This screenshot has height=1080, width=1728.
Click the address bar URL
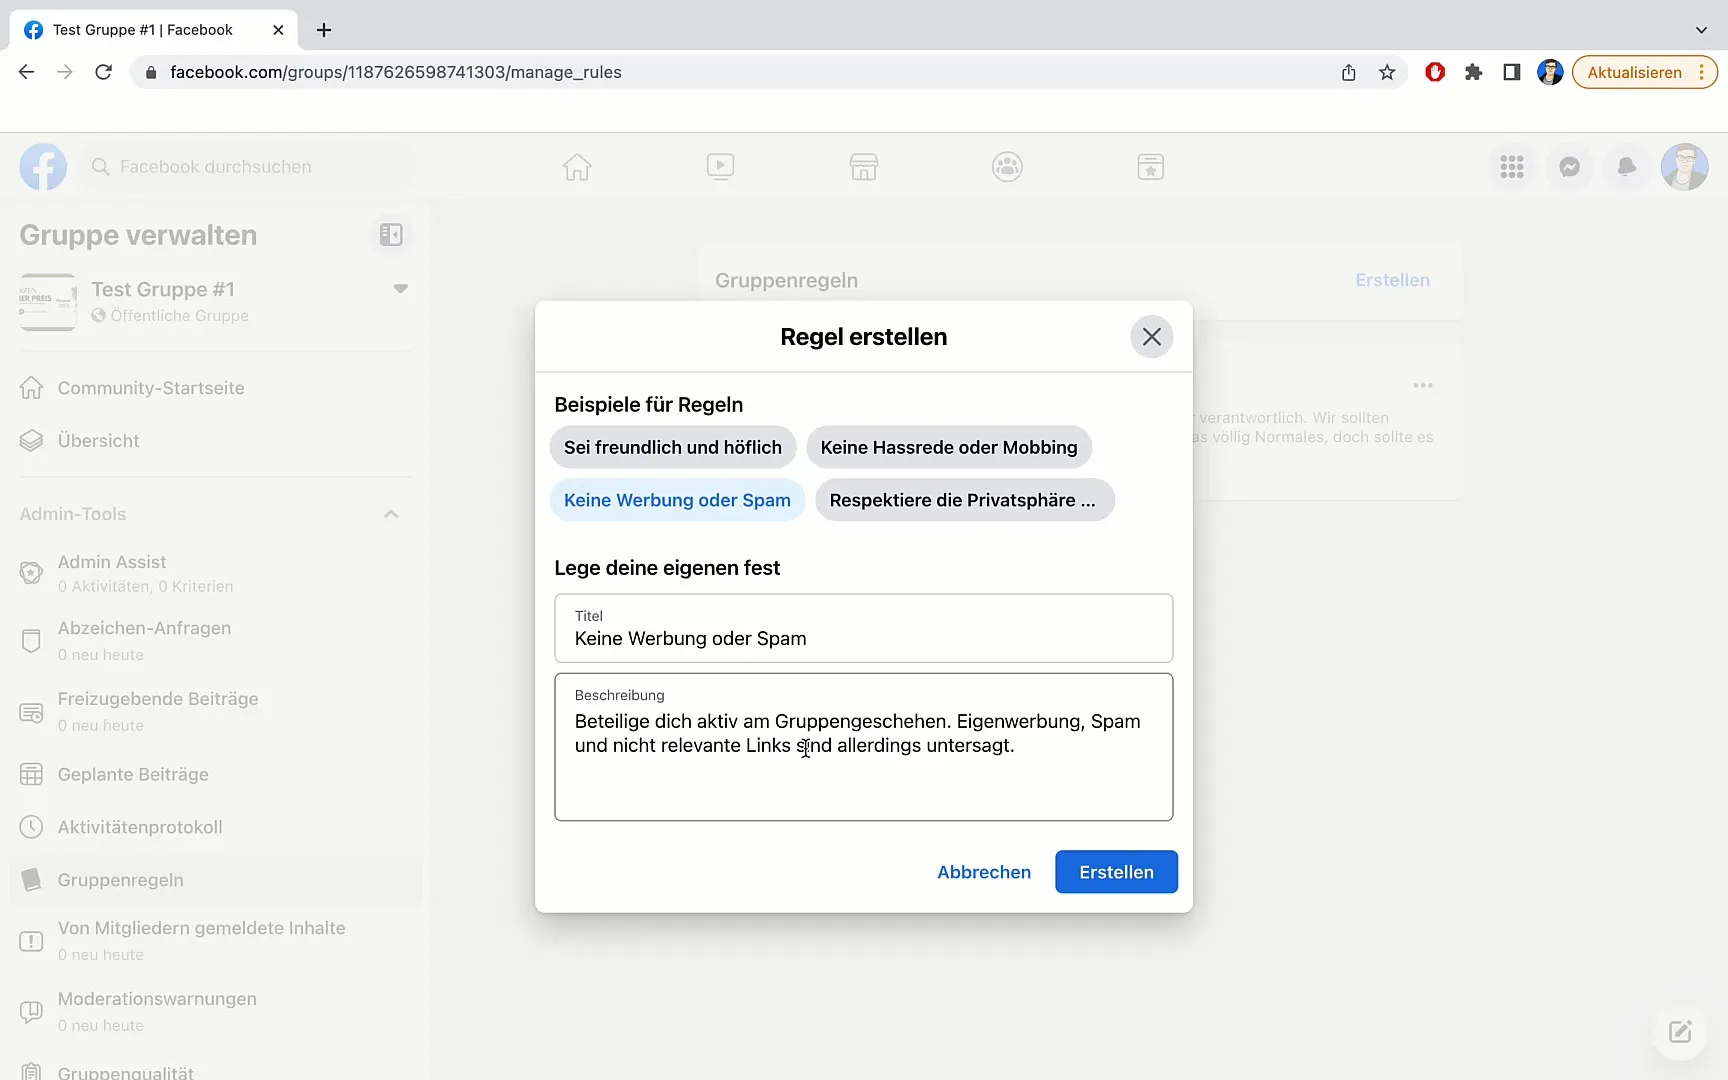396,72
